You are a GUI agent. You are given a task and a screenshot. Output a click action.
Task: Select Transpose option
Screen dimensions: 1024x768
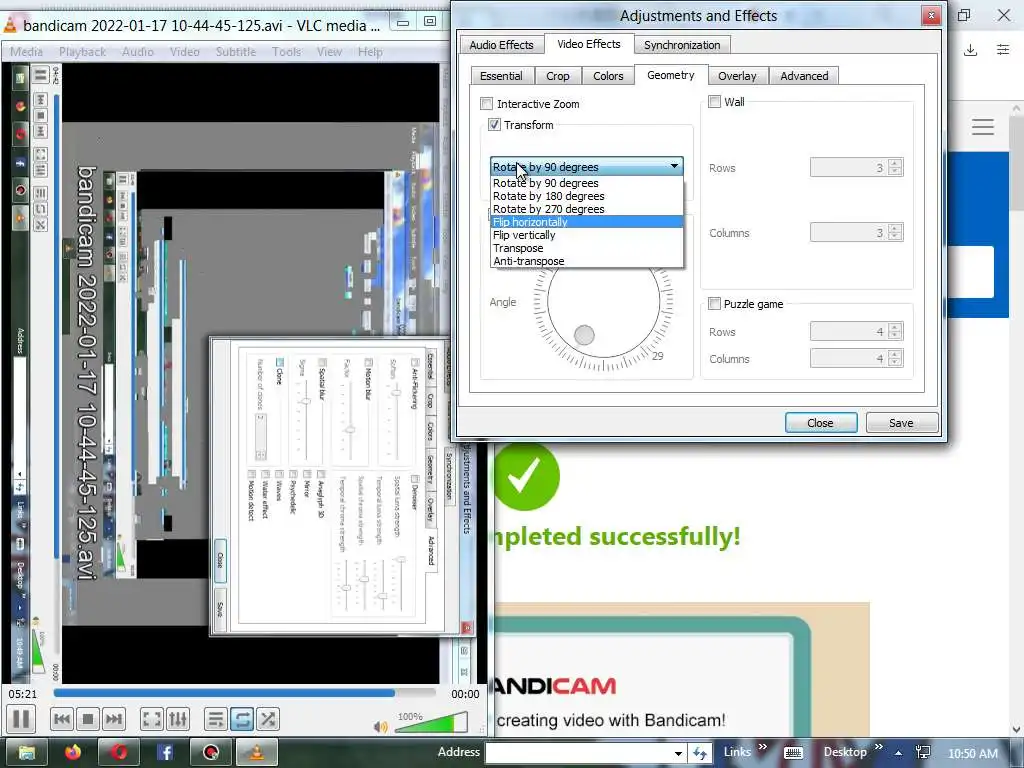[587, 248]
